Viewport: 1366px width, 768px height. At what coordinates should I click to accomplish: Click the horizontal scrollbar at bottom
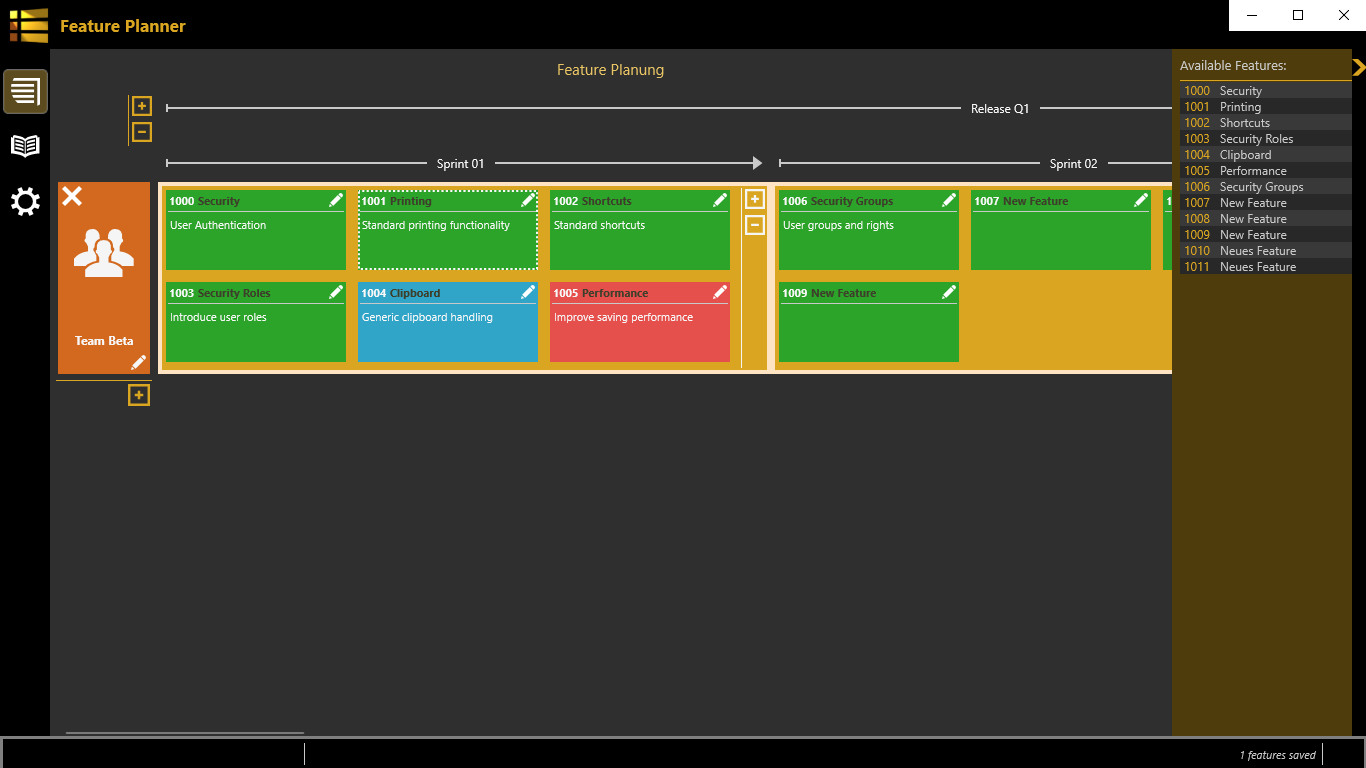coord(185,733)
